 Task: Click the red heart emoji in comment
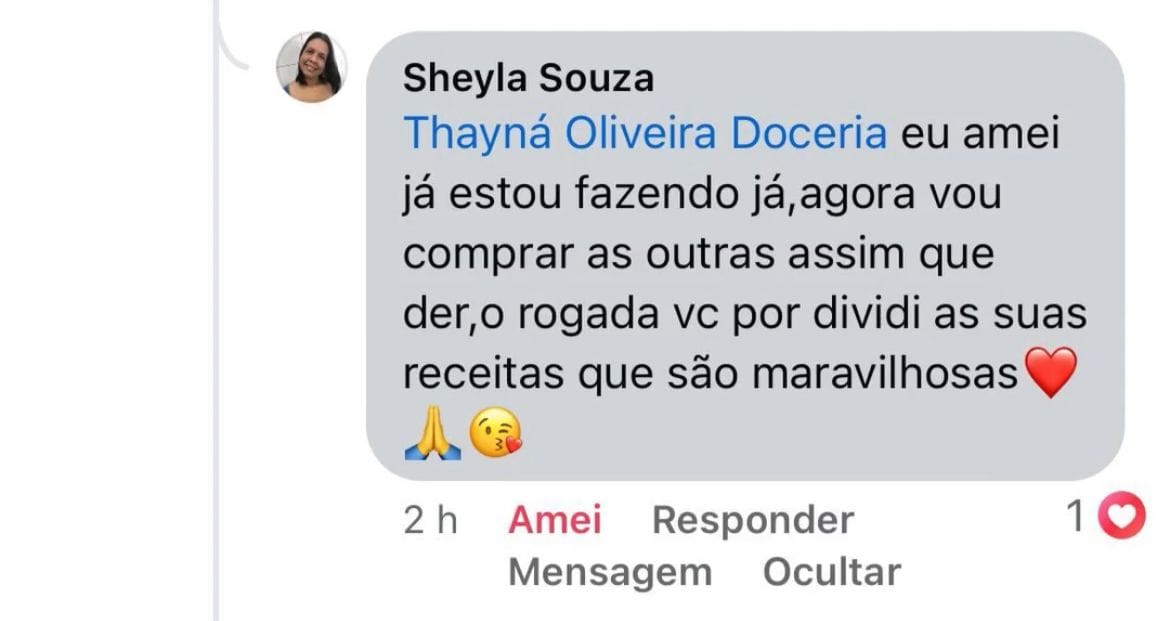[x=1051, y=372]
